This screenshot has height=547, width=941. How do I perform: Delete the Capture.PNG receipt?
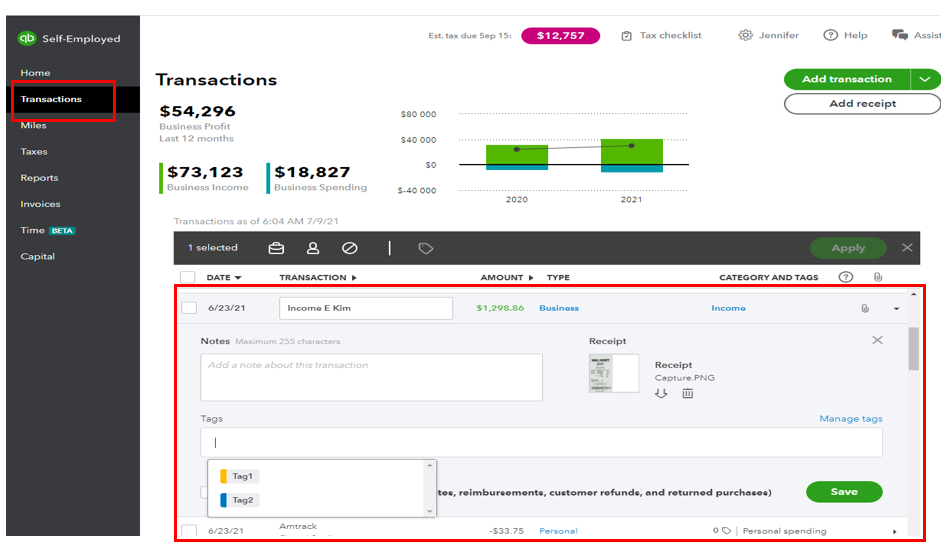[688, 393]
